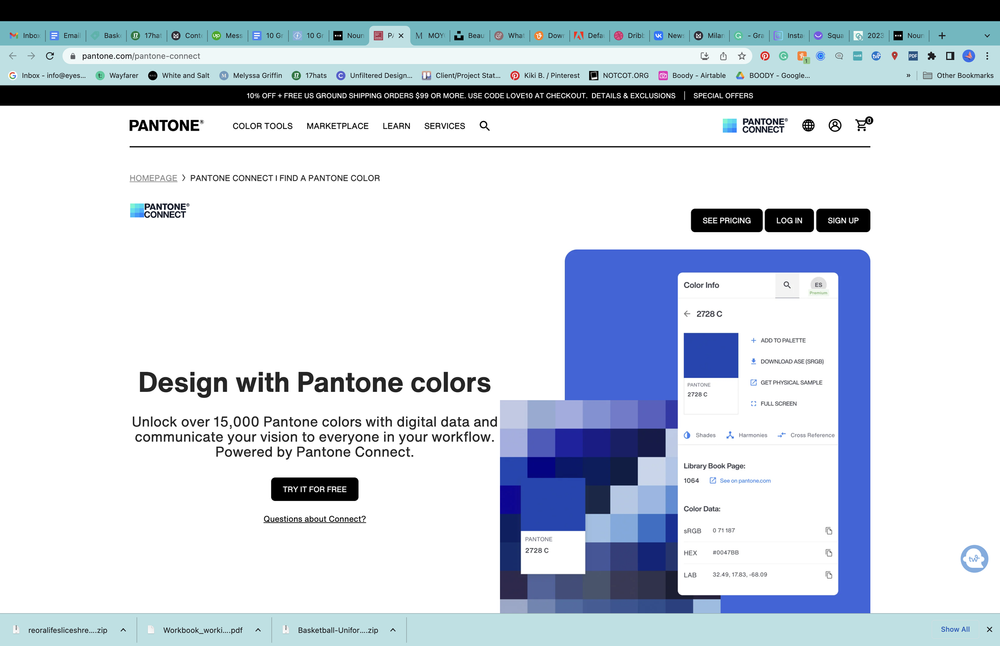Open the Melyssa Griffin bookmark
Image resolution: width=1000 pixels, height=646 pixels.
251,75
